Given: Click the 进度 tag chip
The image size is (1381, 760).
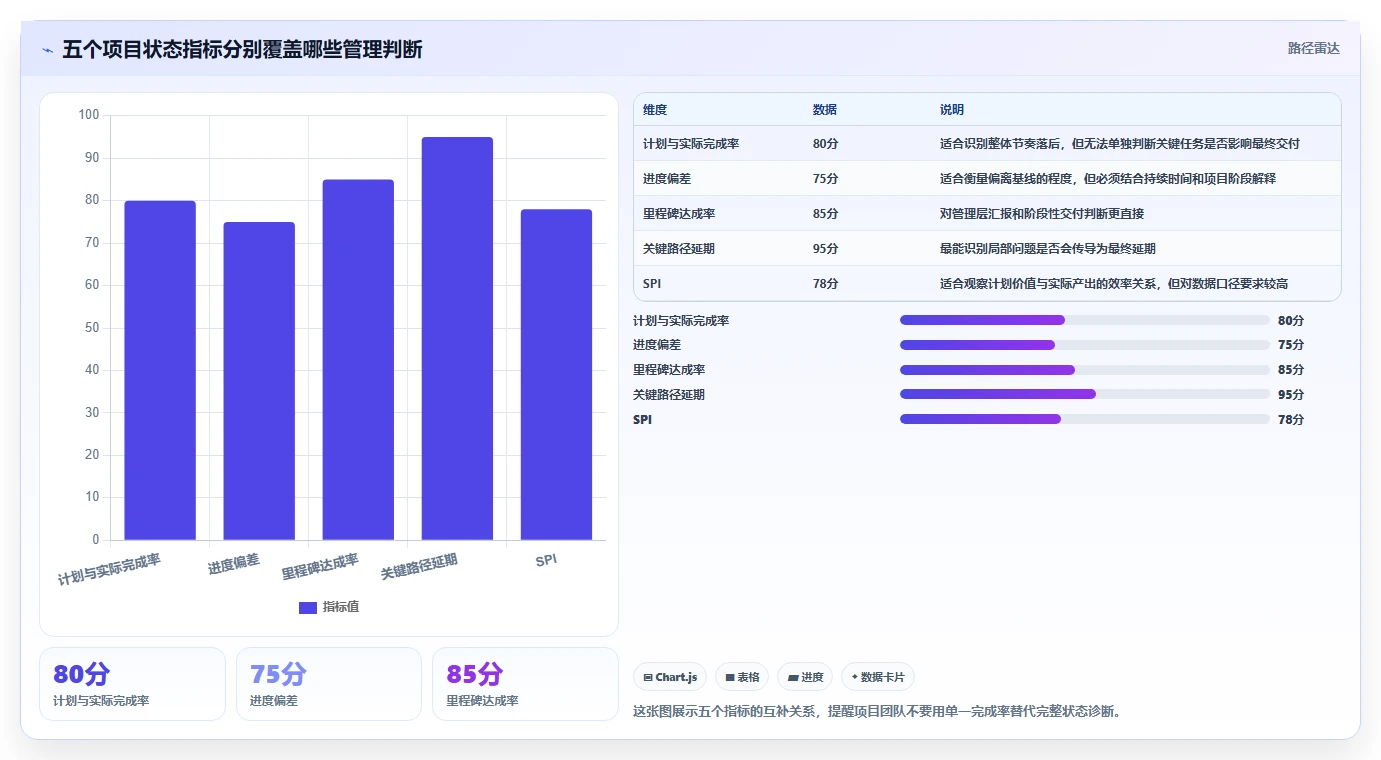Looking at the screenshot, I should coord(805,677).
